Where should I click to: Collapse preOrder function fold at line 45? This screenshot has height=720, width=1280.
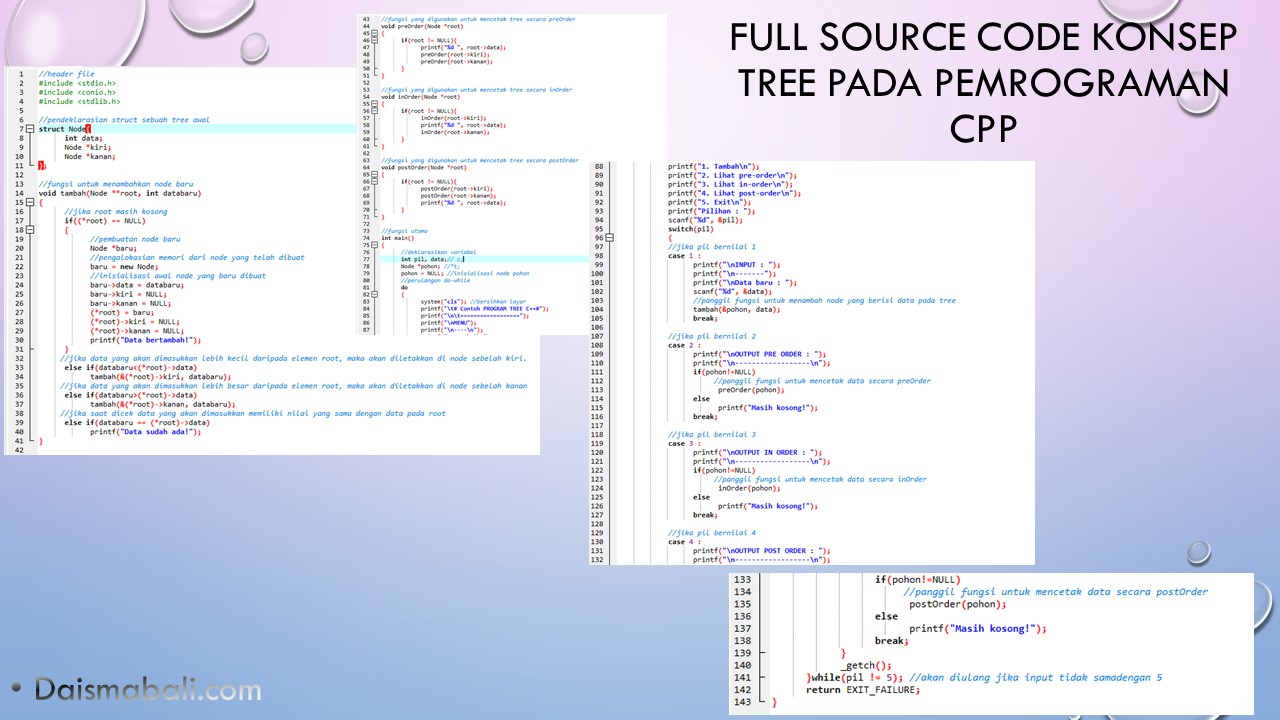coord(372,33)
